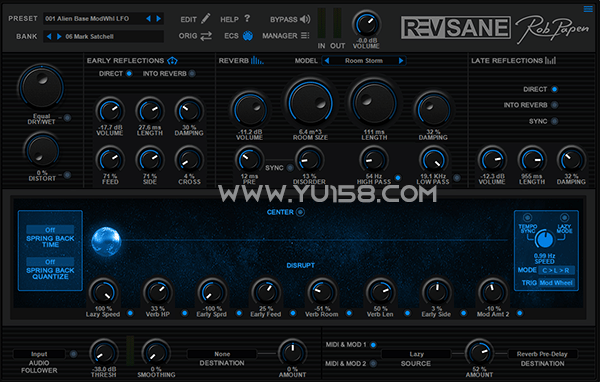The width and height of the screenshot is (600, 382).
Task: Open the C > L > R mode dropdown
Action: click(x=556, y=270)
